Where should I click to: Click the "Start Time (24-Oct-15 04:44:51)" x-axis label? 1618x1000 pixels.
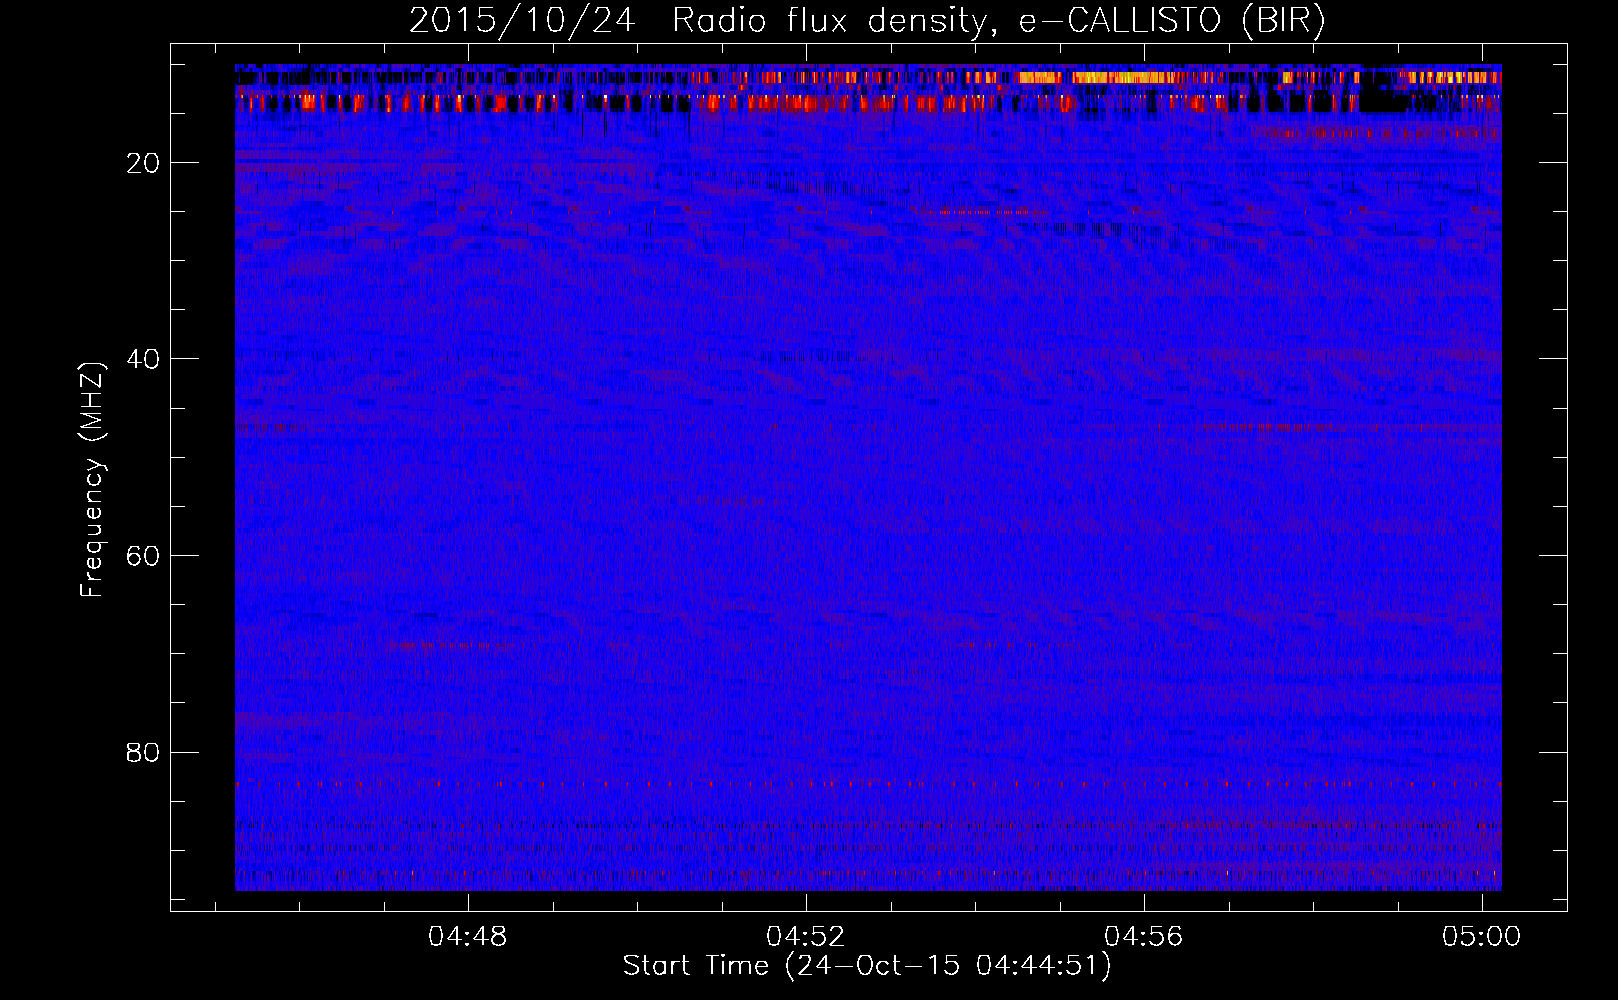[867, 966]
